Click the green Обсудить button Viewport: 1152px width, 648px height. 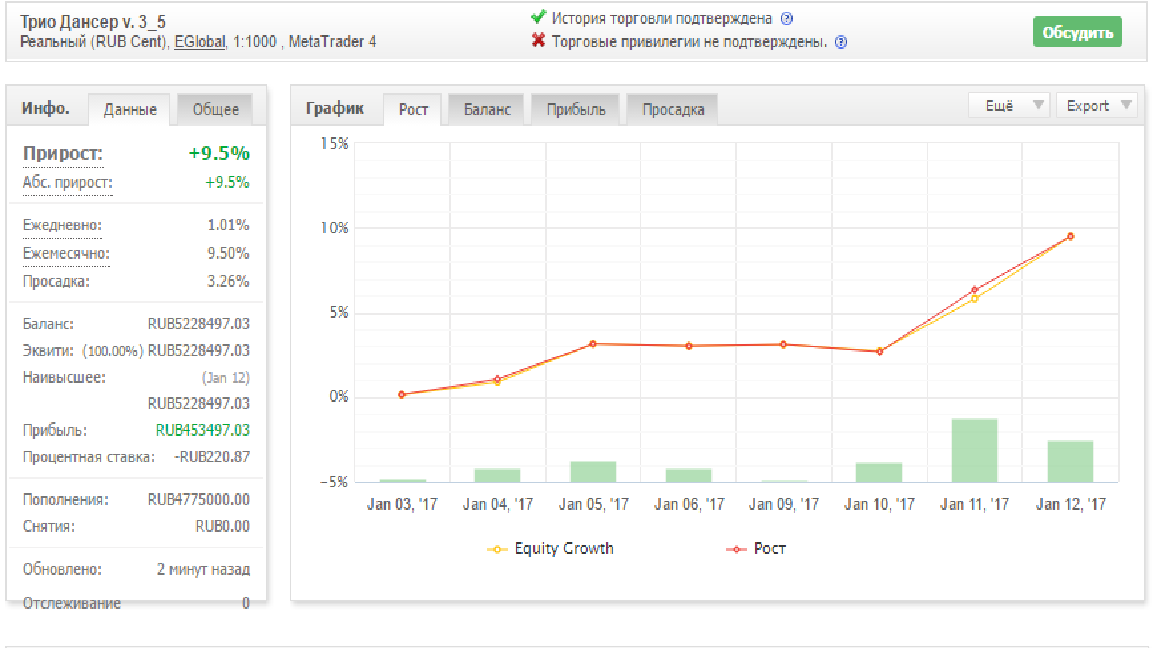pos(1077,32)
